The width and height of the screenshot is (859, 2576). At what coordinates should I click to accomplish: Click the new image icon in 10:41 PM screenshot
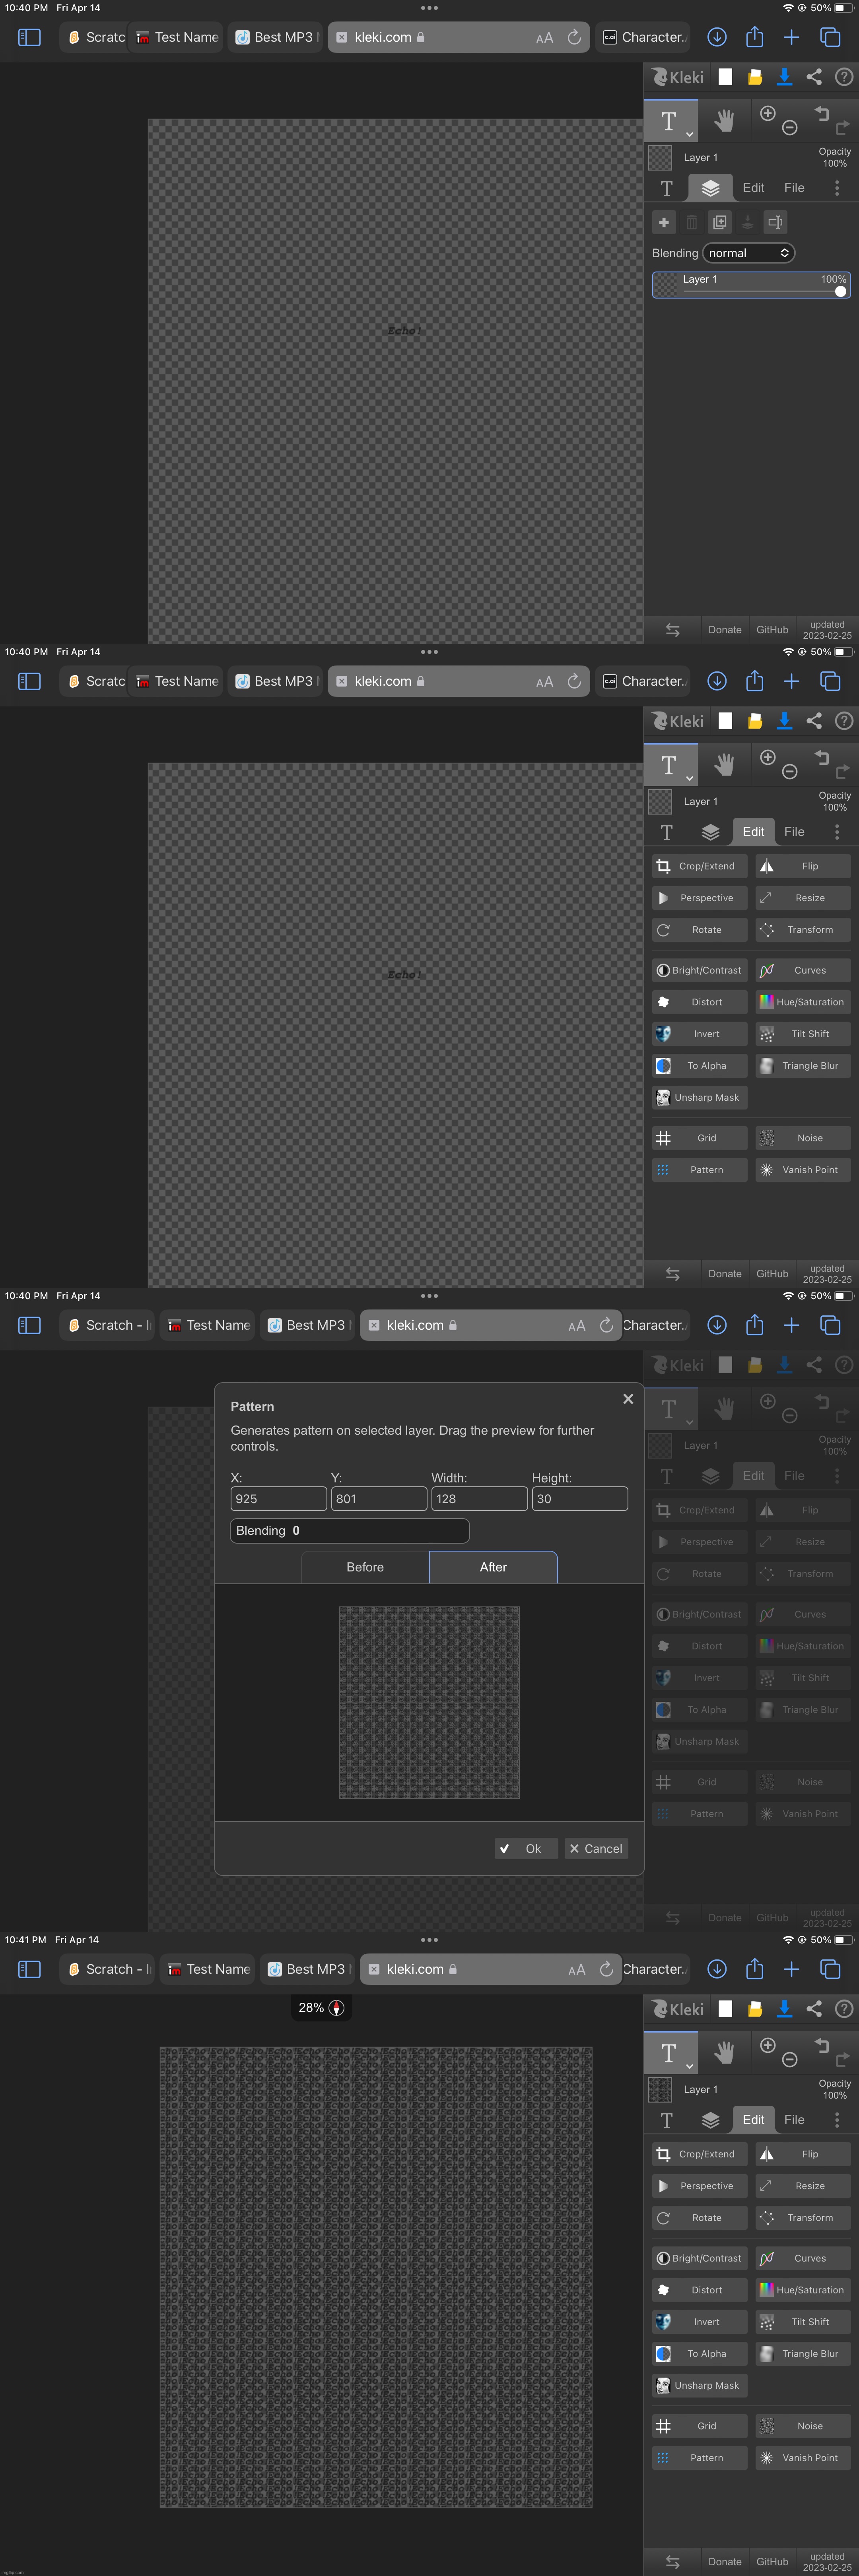(725, 2009)
